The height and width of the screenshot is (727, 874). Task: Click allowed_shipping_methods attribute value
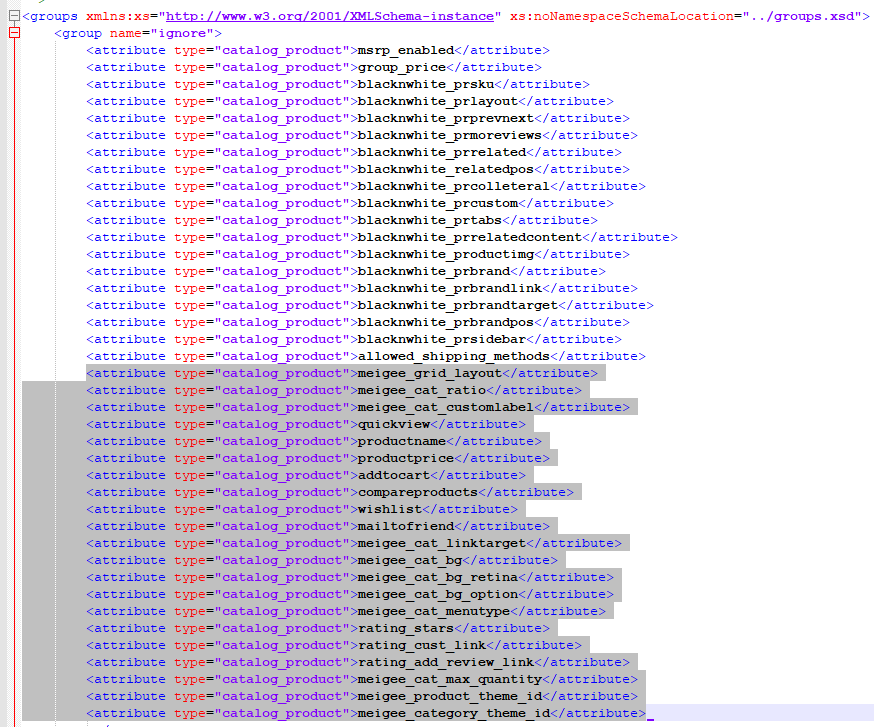pos(454,356)
